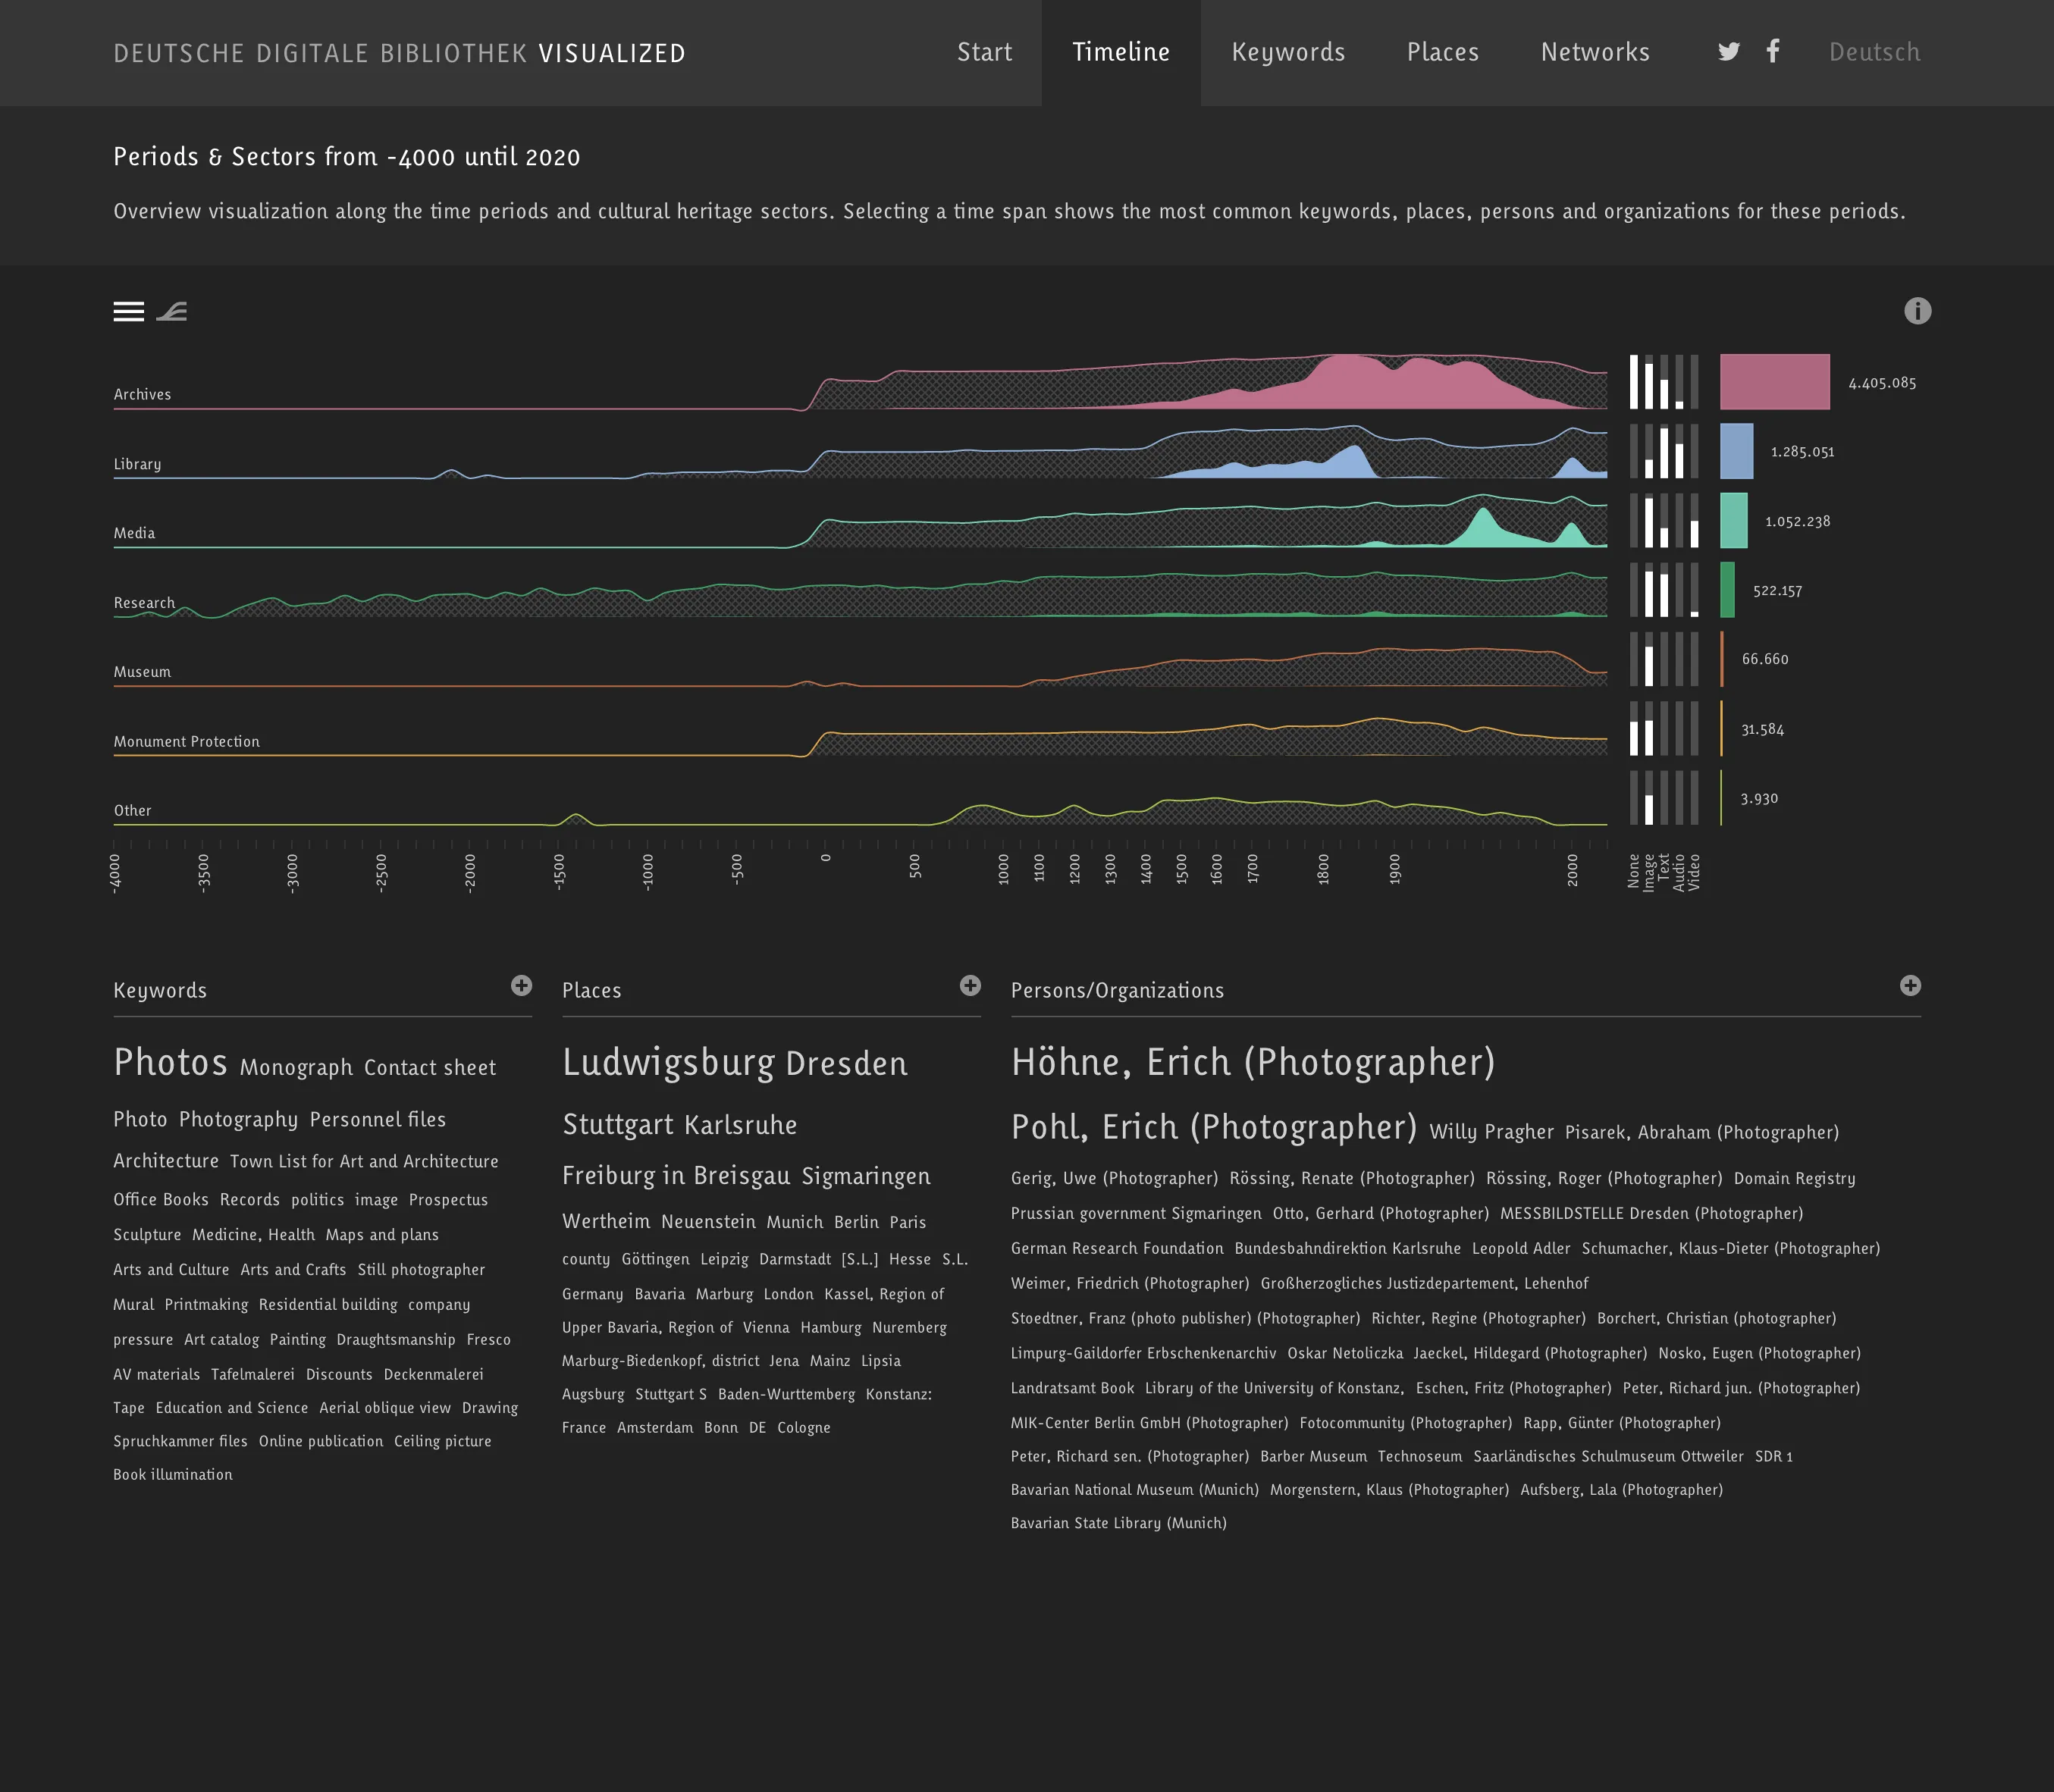Go to the Networks tab
This screenshot has height=1792, width=2054.
point(1595,53)
